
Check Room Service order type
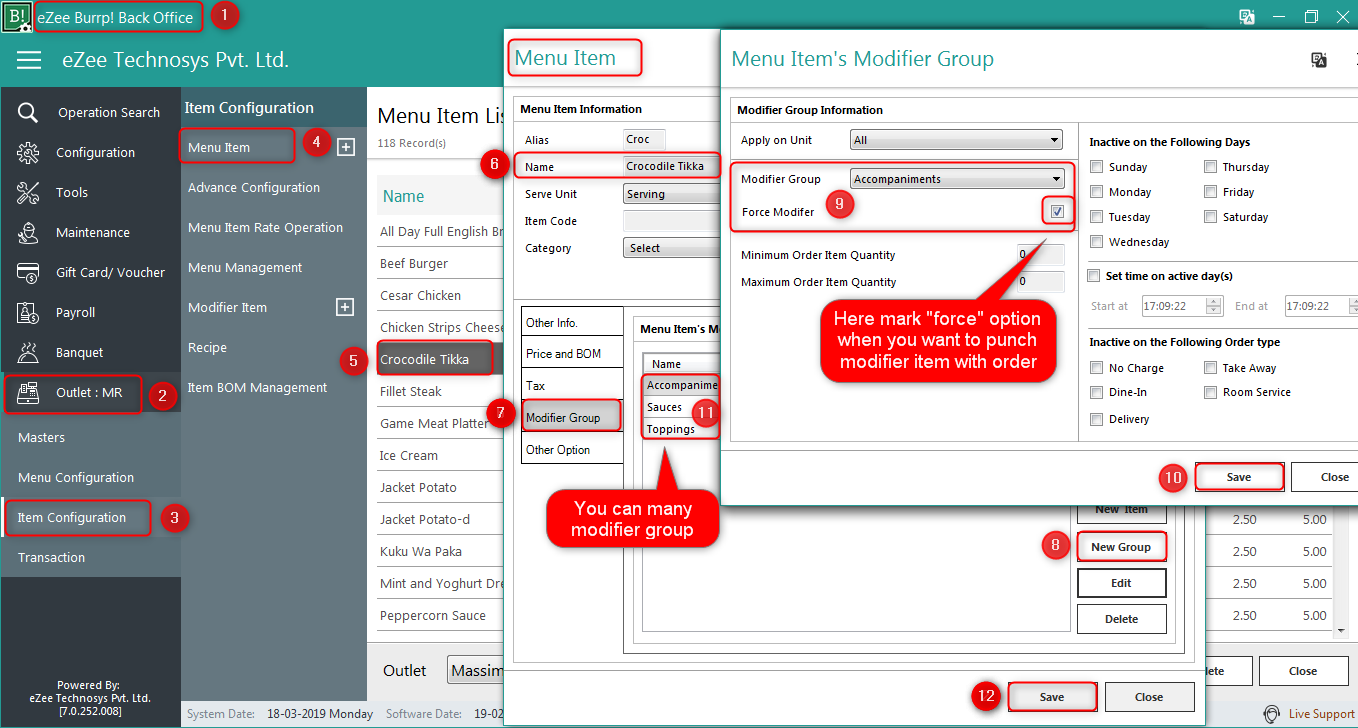pos(1211,393)
